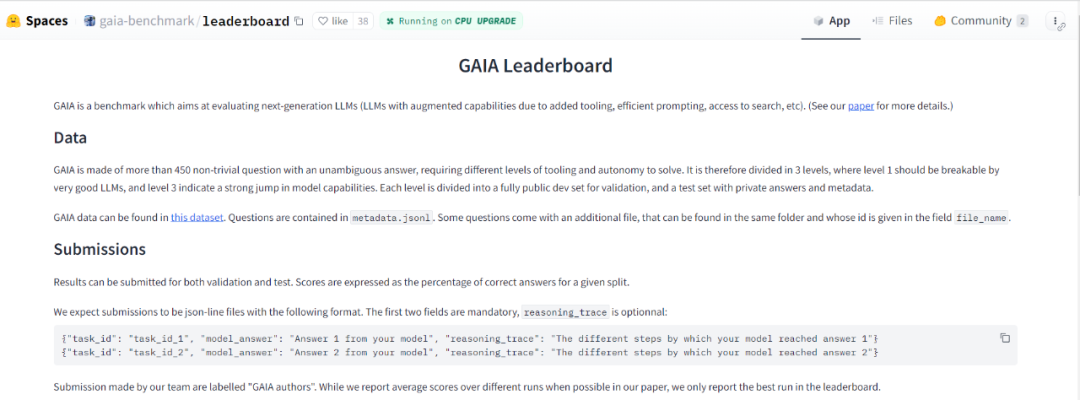Open the three-dots options menu
1080x400 pixels.
pyautogui.click(x=1057, y=21)
